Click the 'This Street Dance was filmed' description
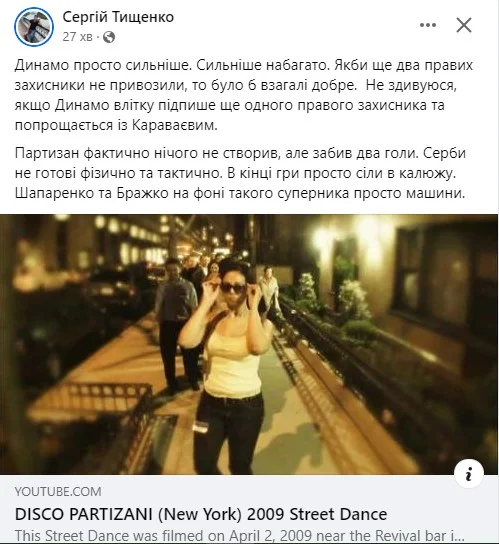This screenshot has height=544, width=499. 240,535
